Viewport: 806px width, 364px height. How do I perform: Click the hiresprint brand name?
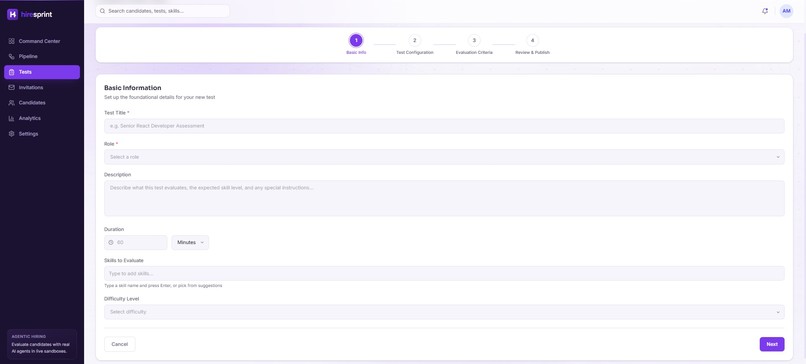pos(36,14)
